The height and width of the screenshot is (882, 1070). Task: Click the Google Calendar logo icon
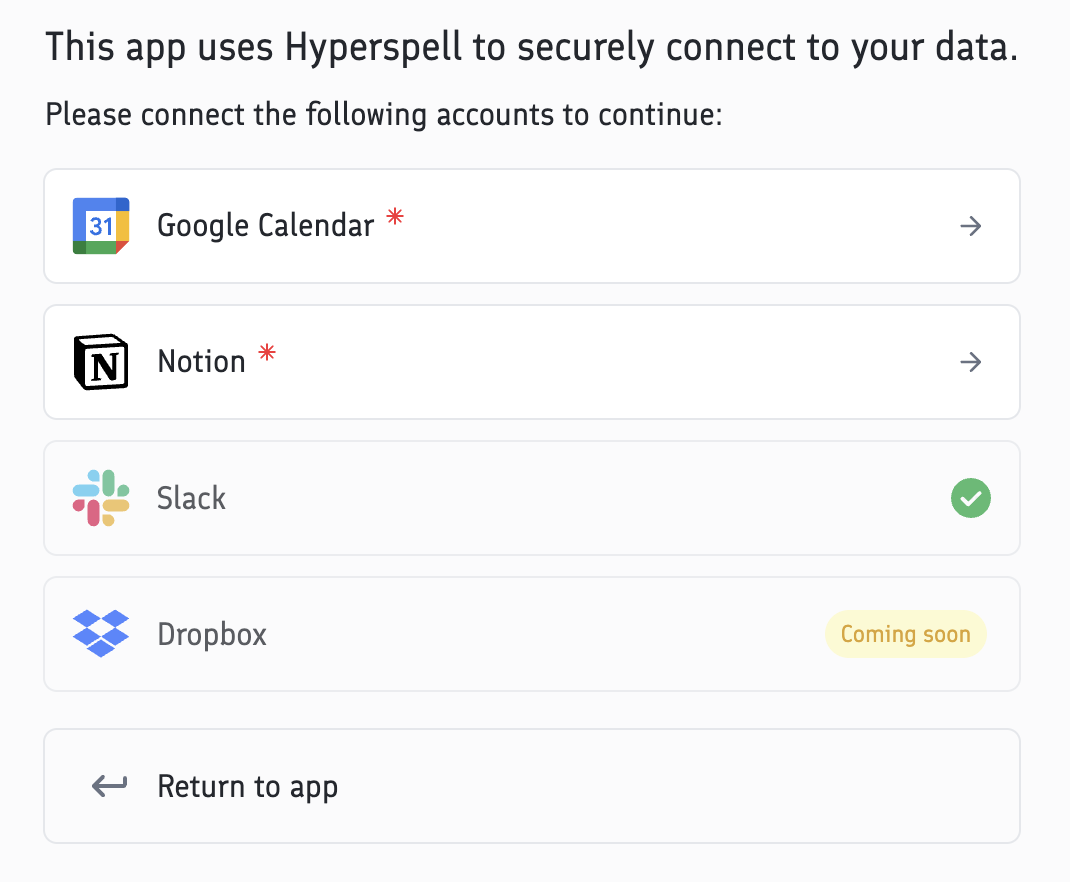(101, 226)
